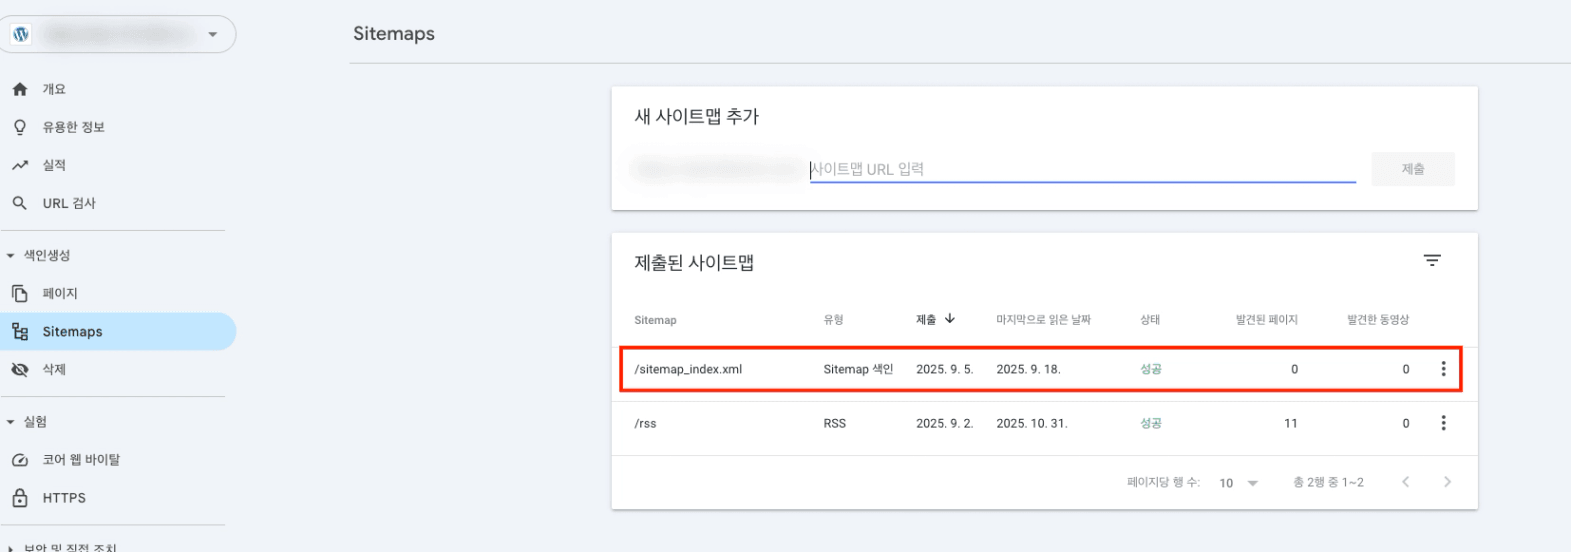
Task: Open more options for /rss row
Action: point(1443,423)
